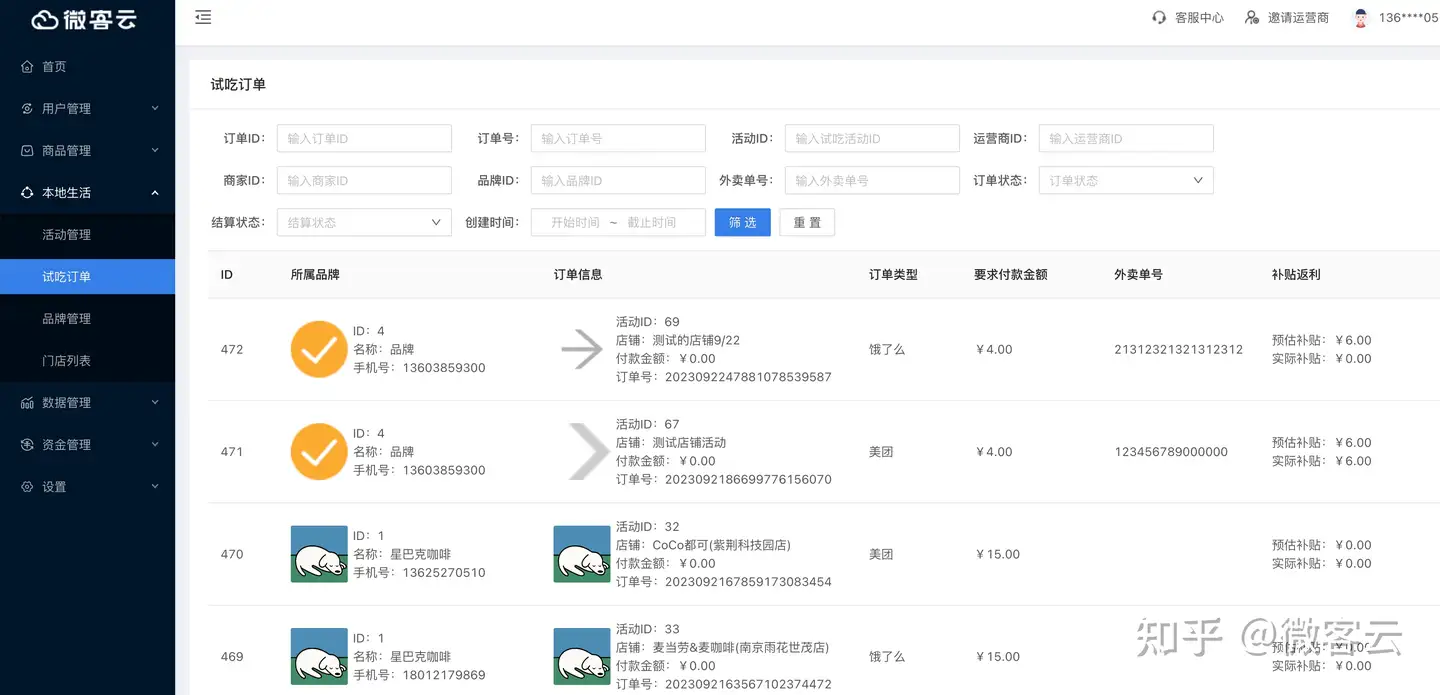The height and width of the screenshot is (695, 1440).
Task: Click the 设置 gear icon
Action: click(27, 487)
